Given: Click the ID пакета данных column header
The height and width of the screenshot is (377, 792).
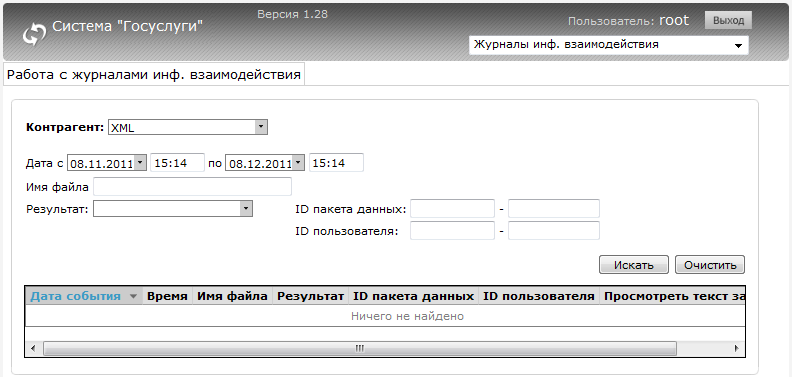Looking at the screenshot, I should point(414,296).
